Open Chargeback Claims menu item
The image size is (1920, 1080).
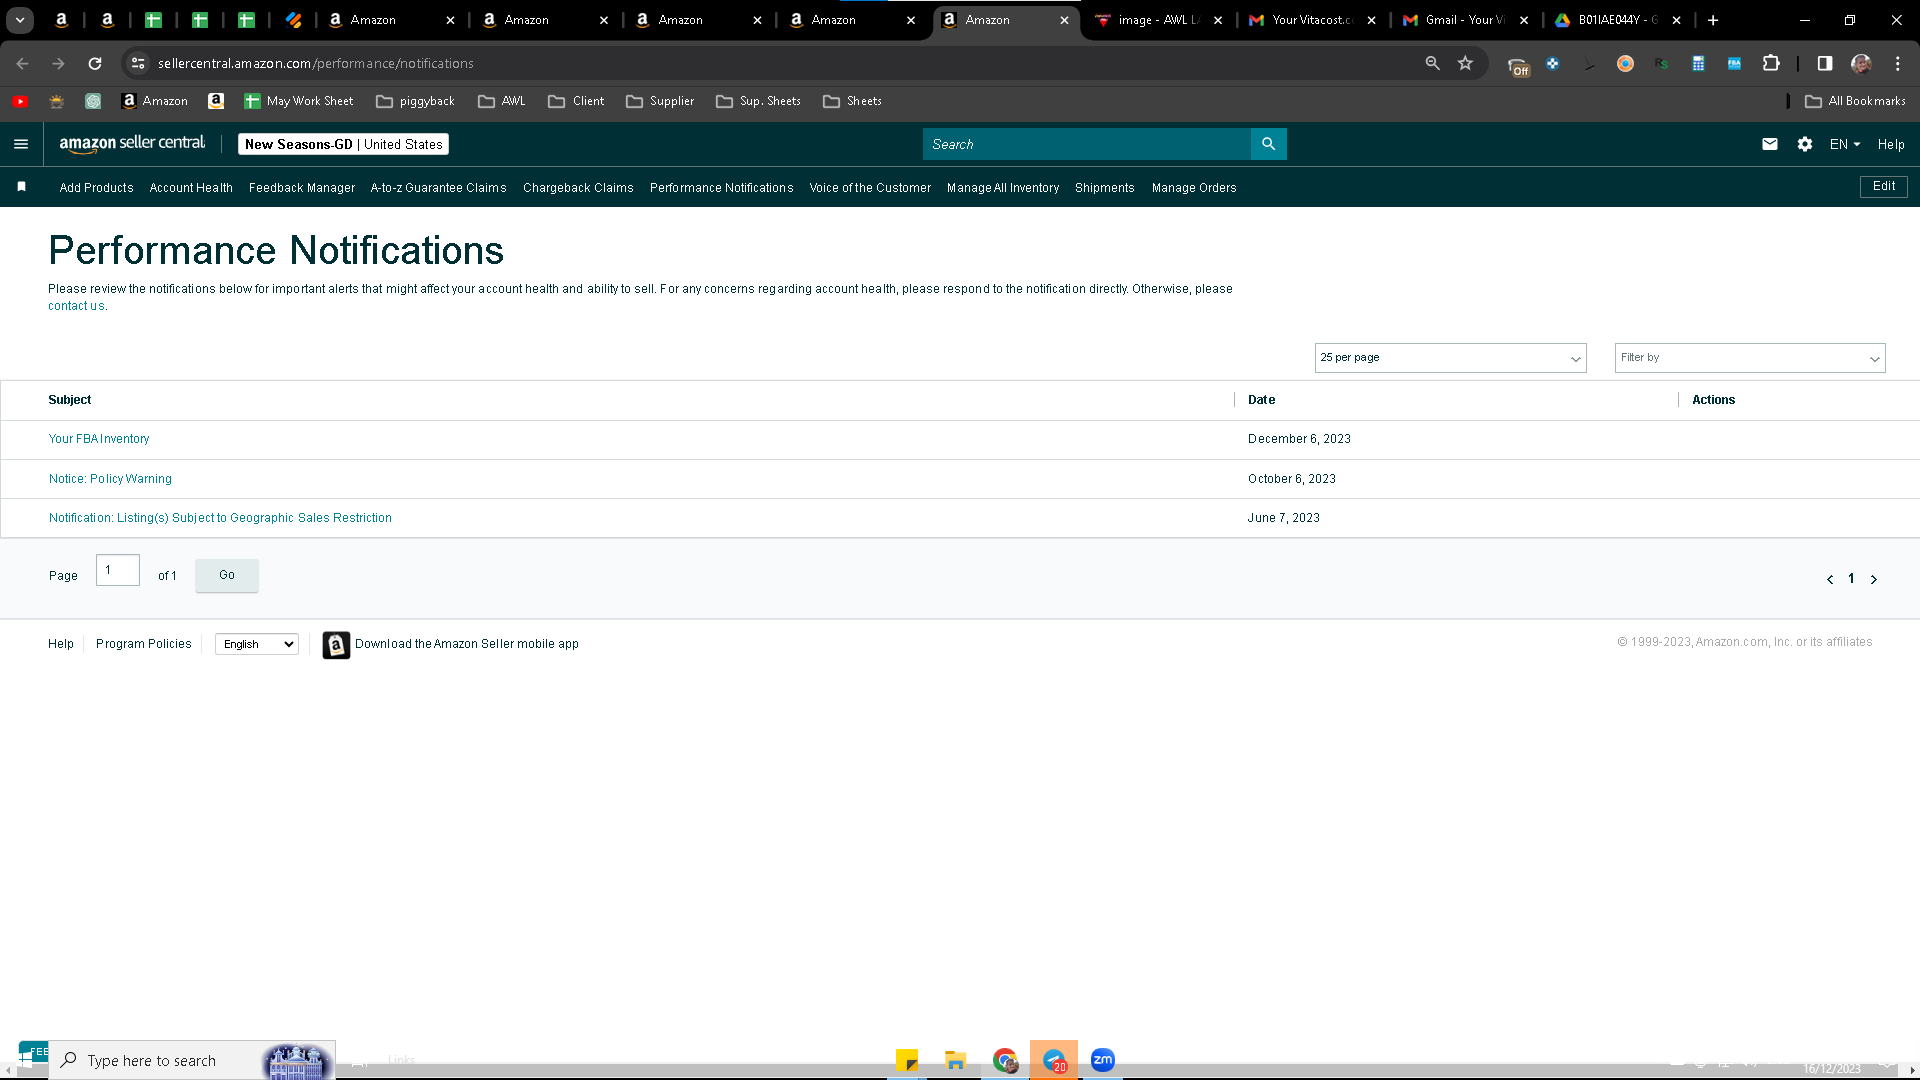(578, 188)
